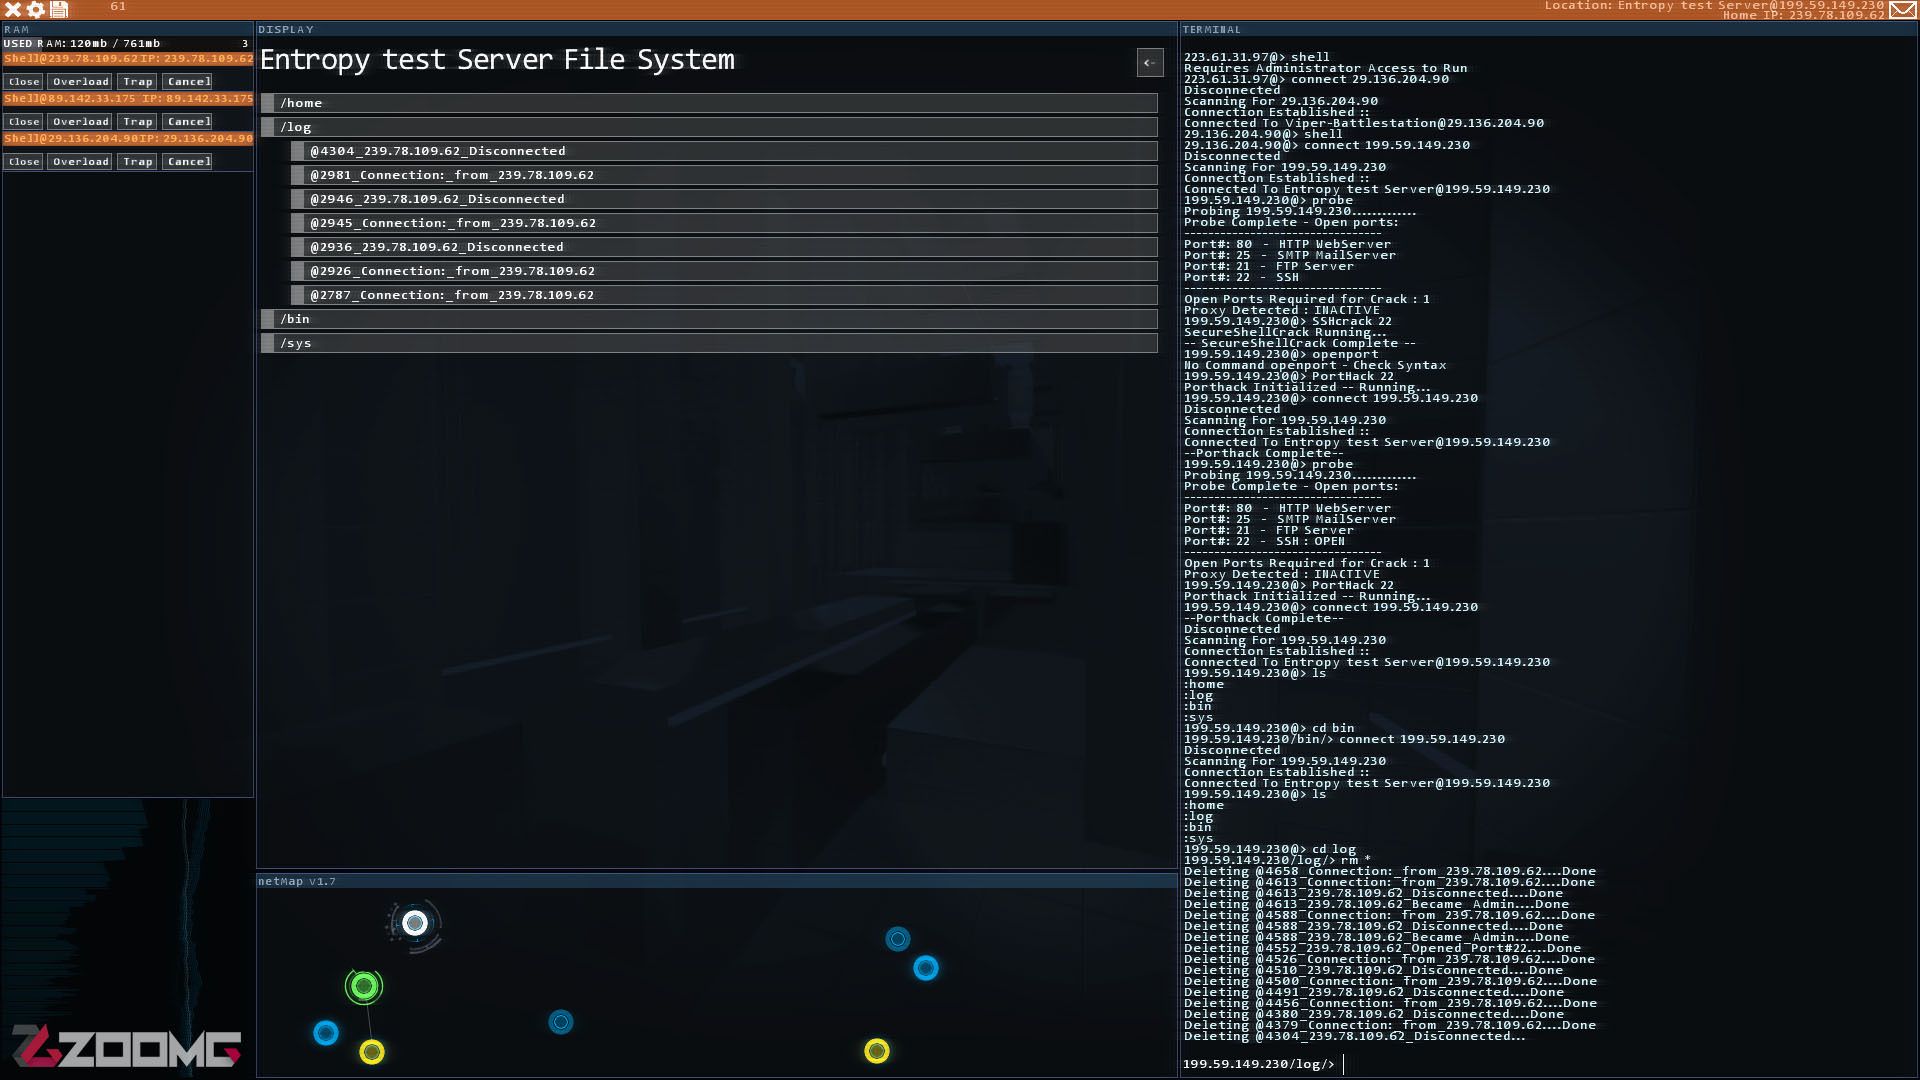Viewport: 1920px width, 1080px height.
Task: Expand the /bin directory folder
Action: [293, 318]
